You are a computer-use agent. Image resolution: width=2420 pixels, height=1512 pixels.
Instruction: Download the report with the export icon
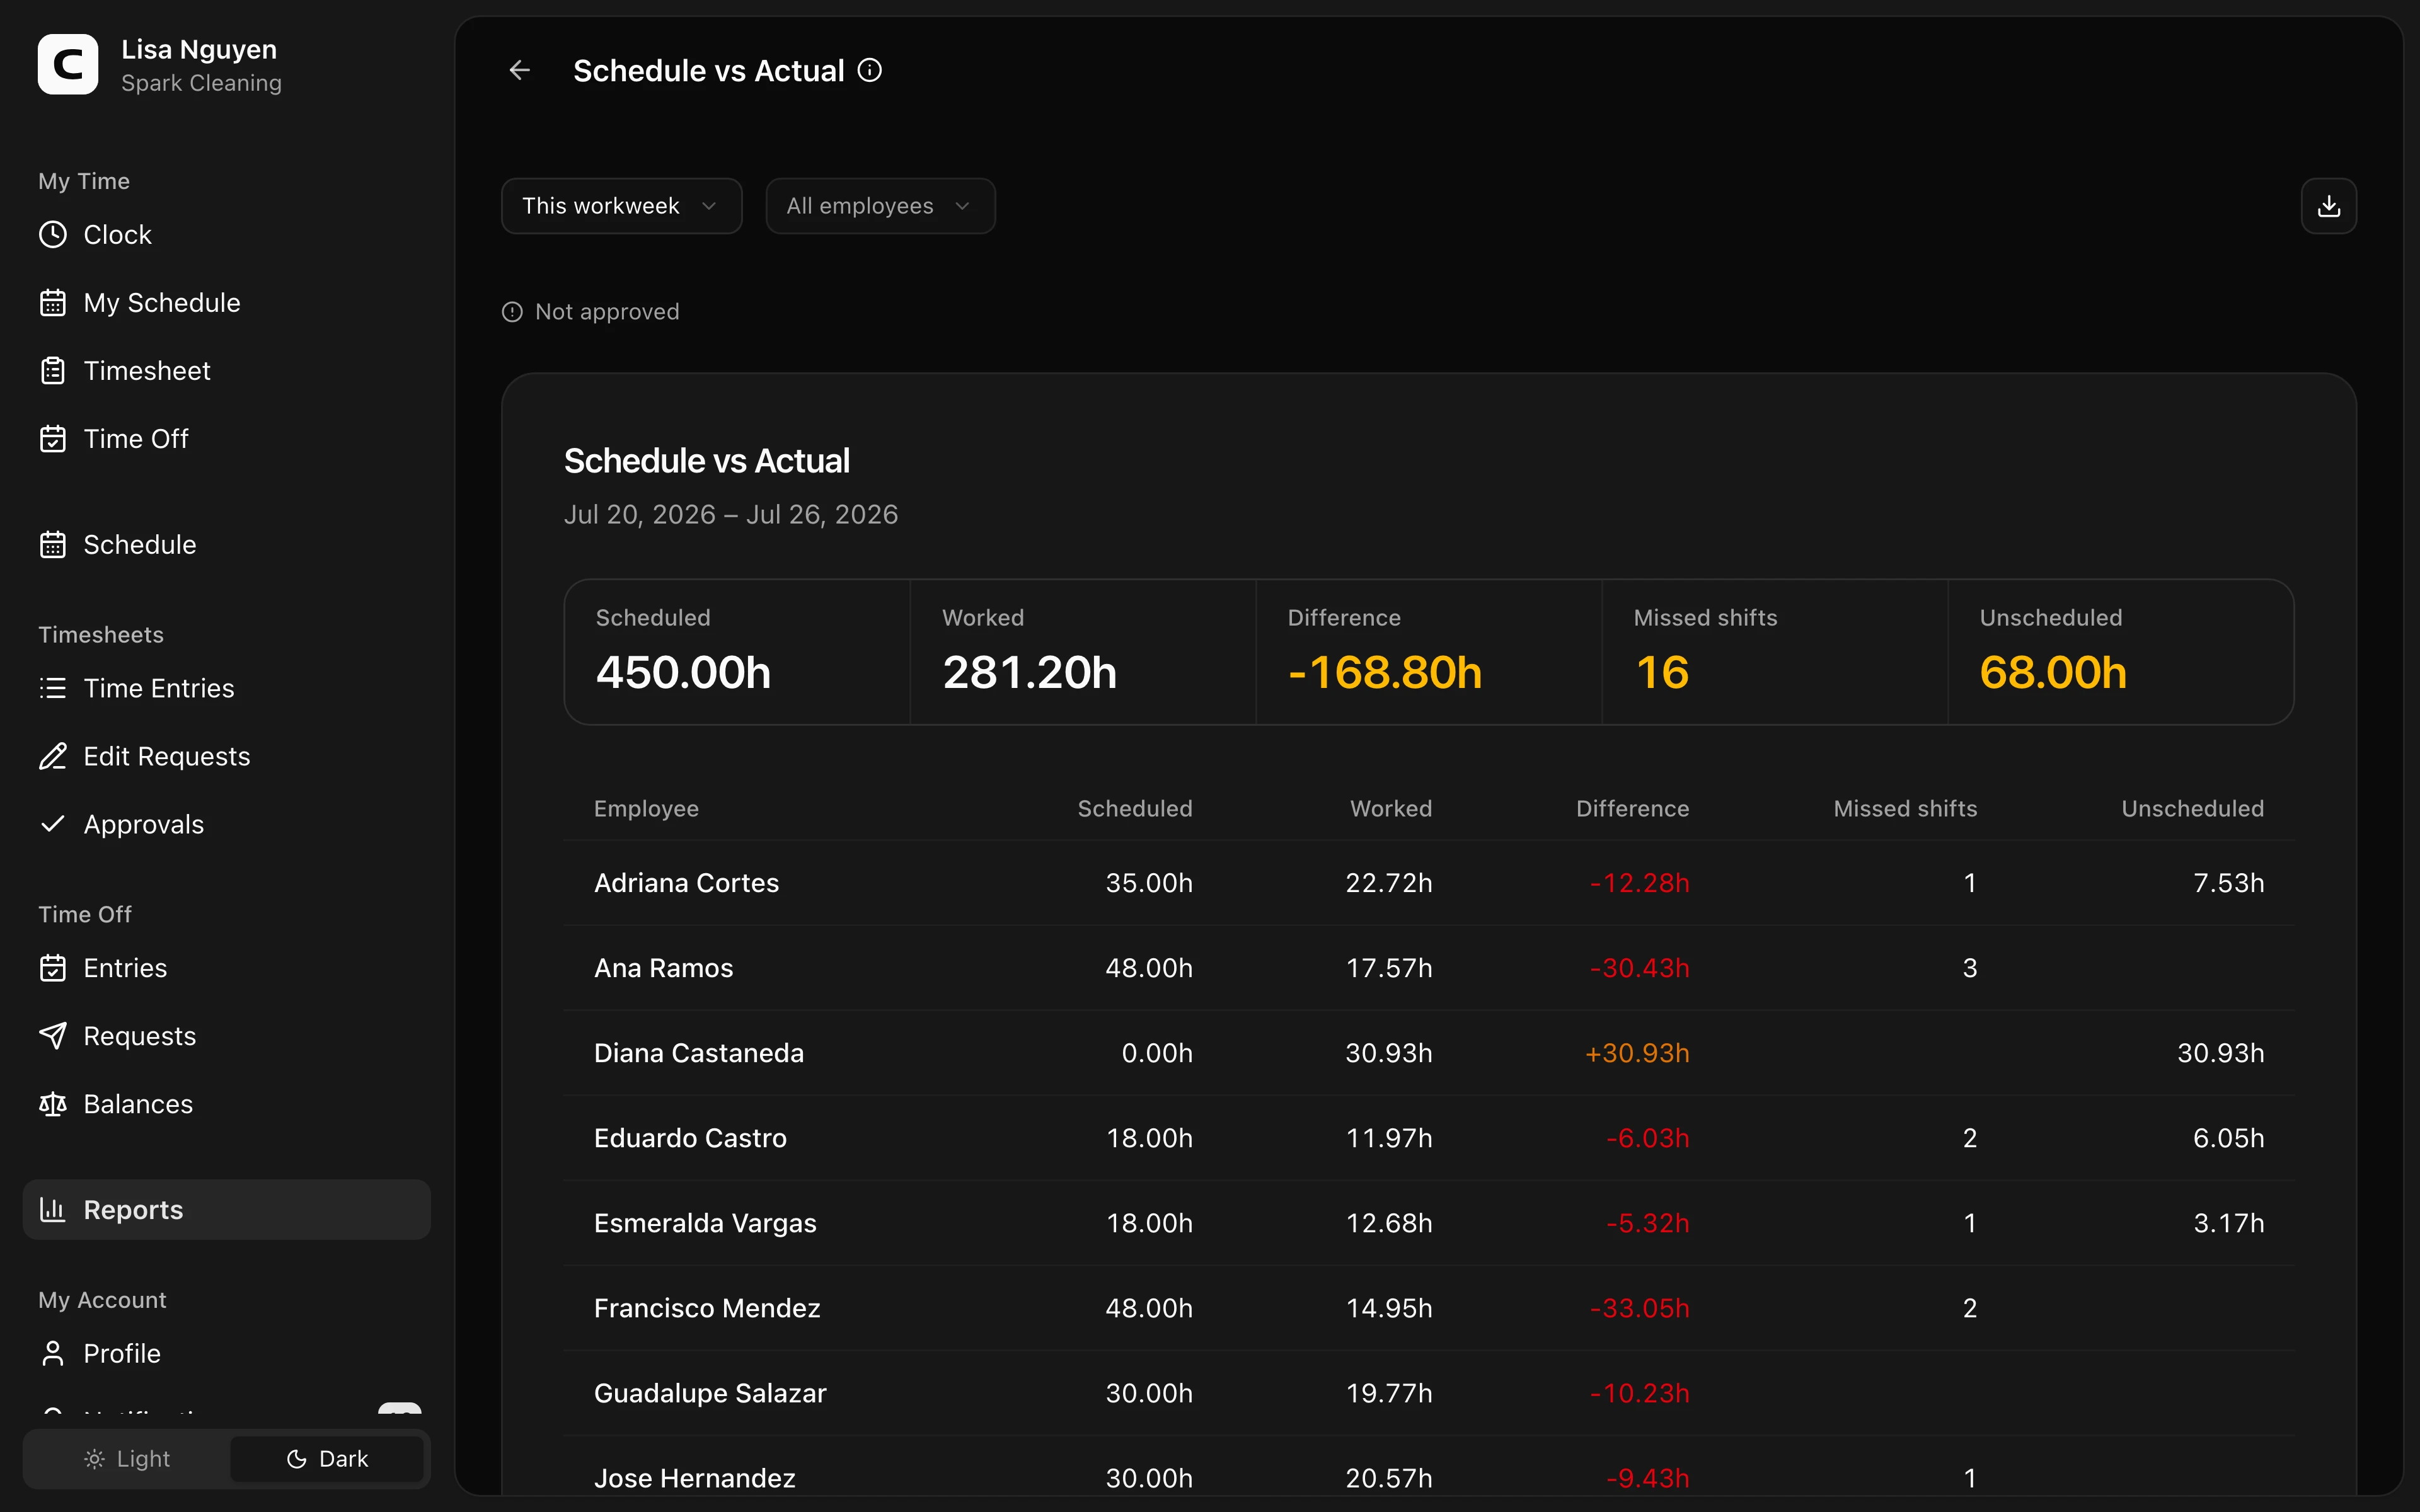(2328, 206)
